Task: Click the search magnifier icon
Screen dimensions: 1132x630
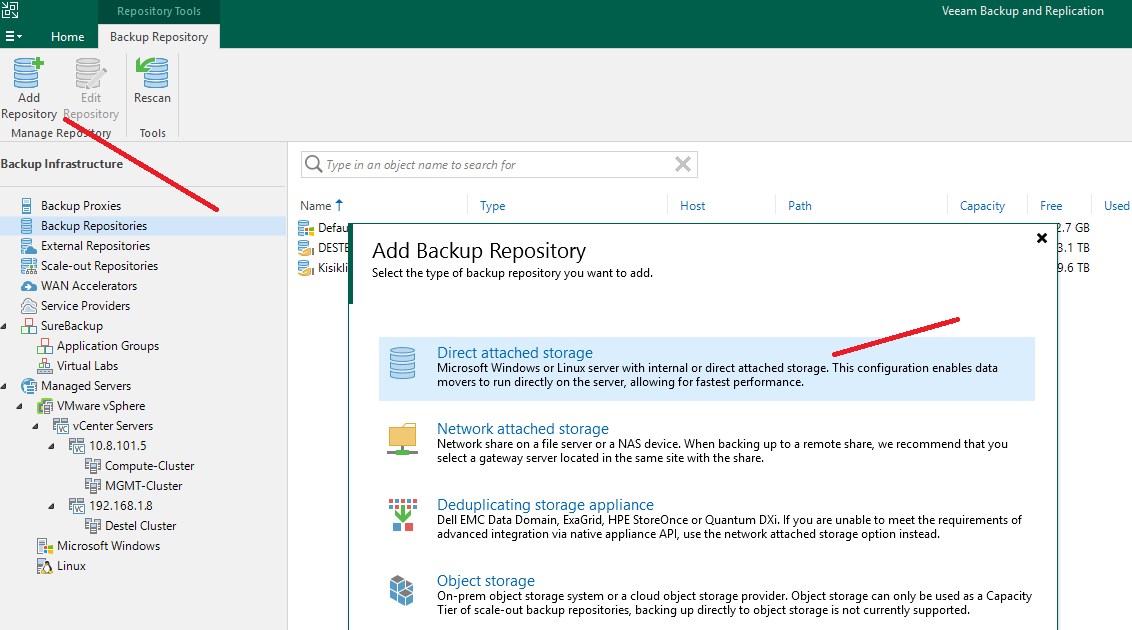Action: pos(313,165)
